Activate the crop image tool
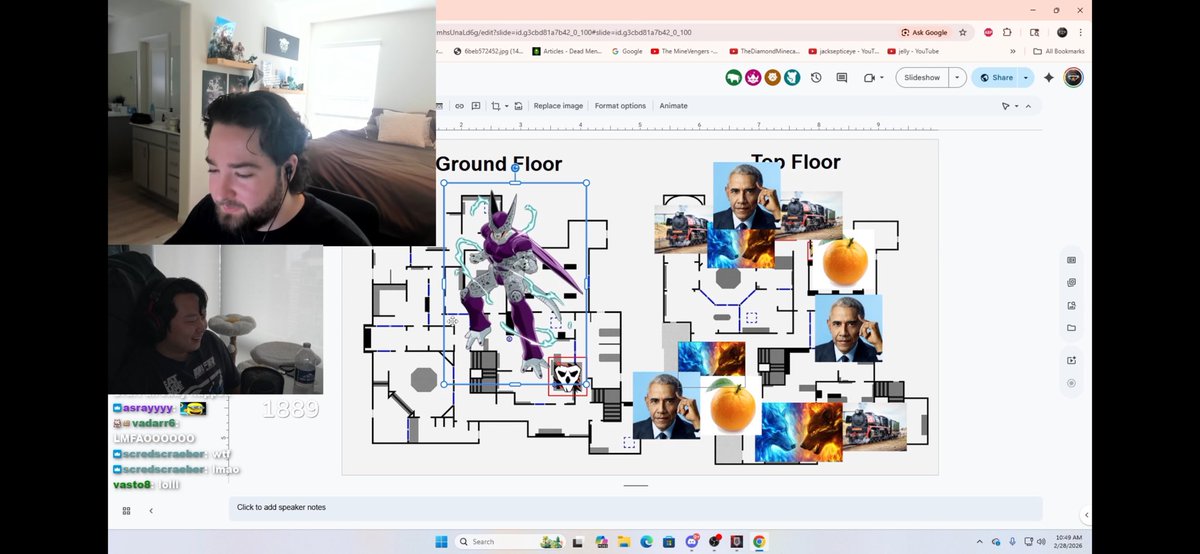The width and height of the screenshot is (1200, 554). point(496,106)
